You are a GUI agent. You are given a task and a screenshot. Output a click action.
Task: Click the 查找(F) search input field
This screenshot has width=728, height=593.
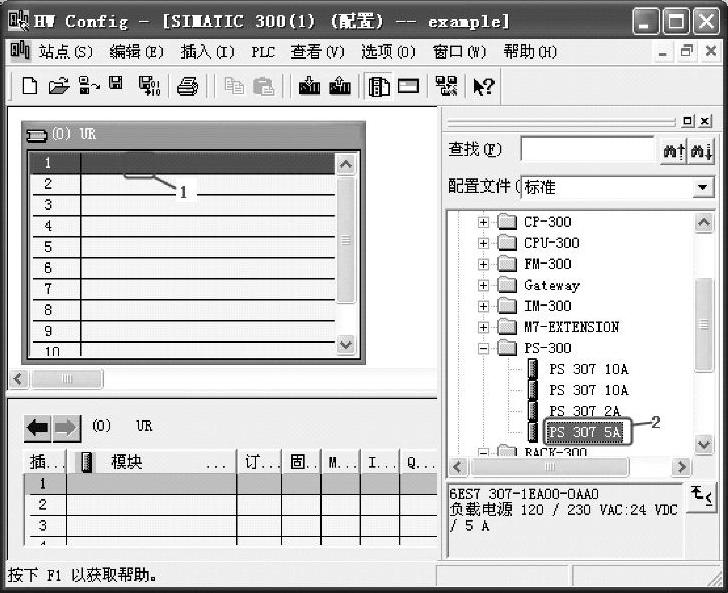click(588, 149)
